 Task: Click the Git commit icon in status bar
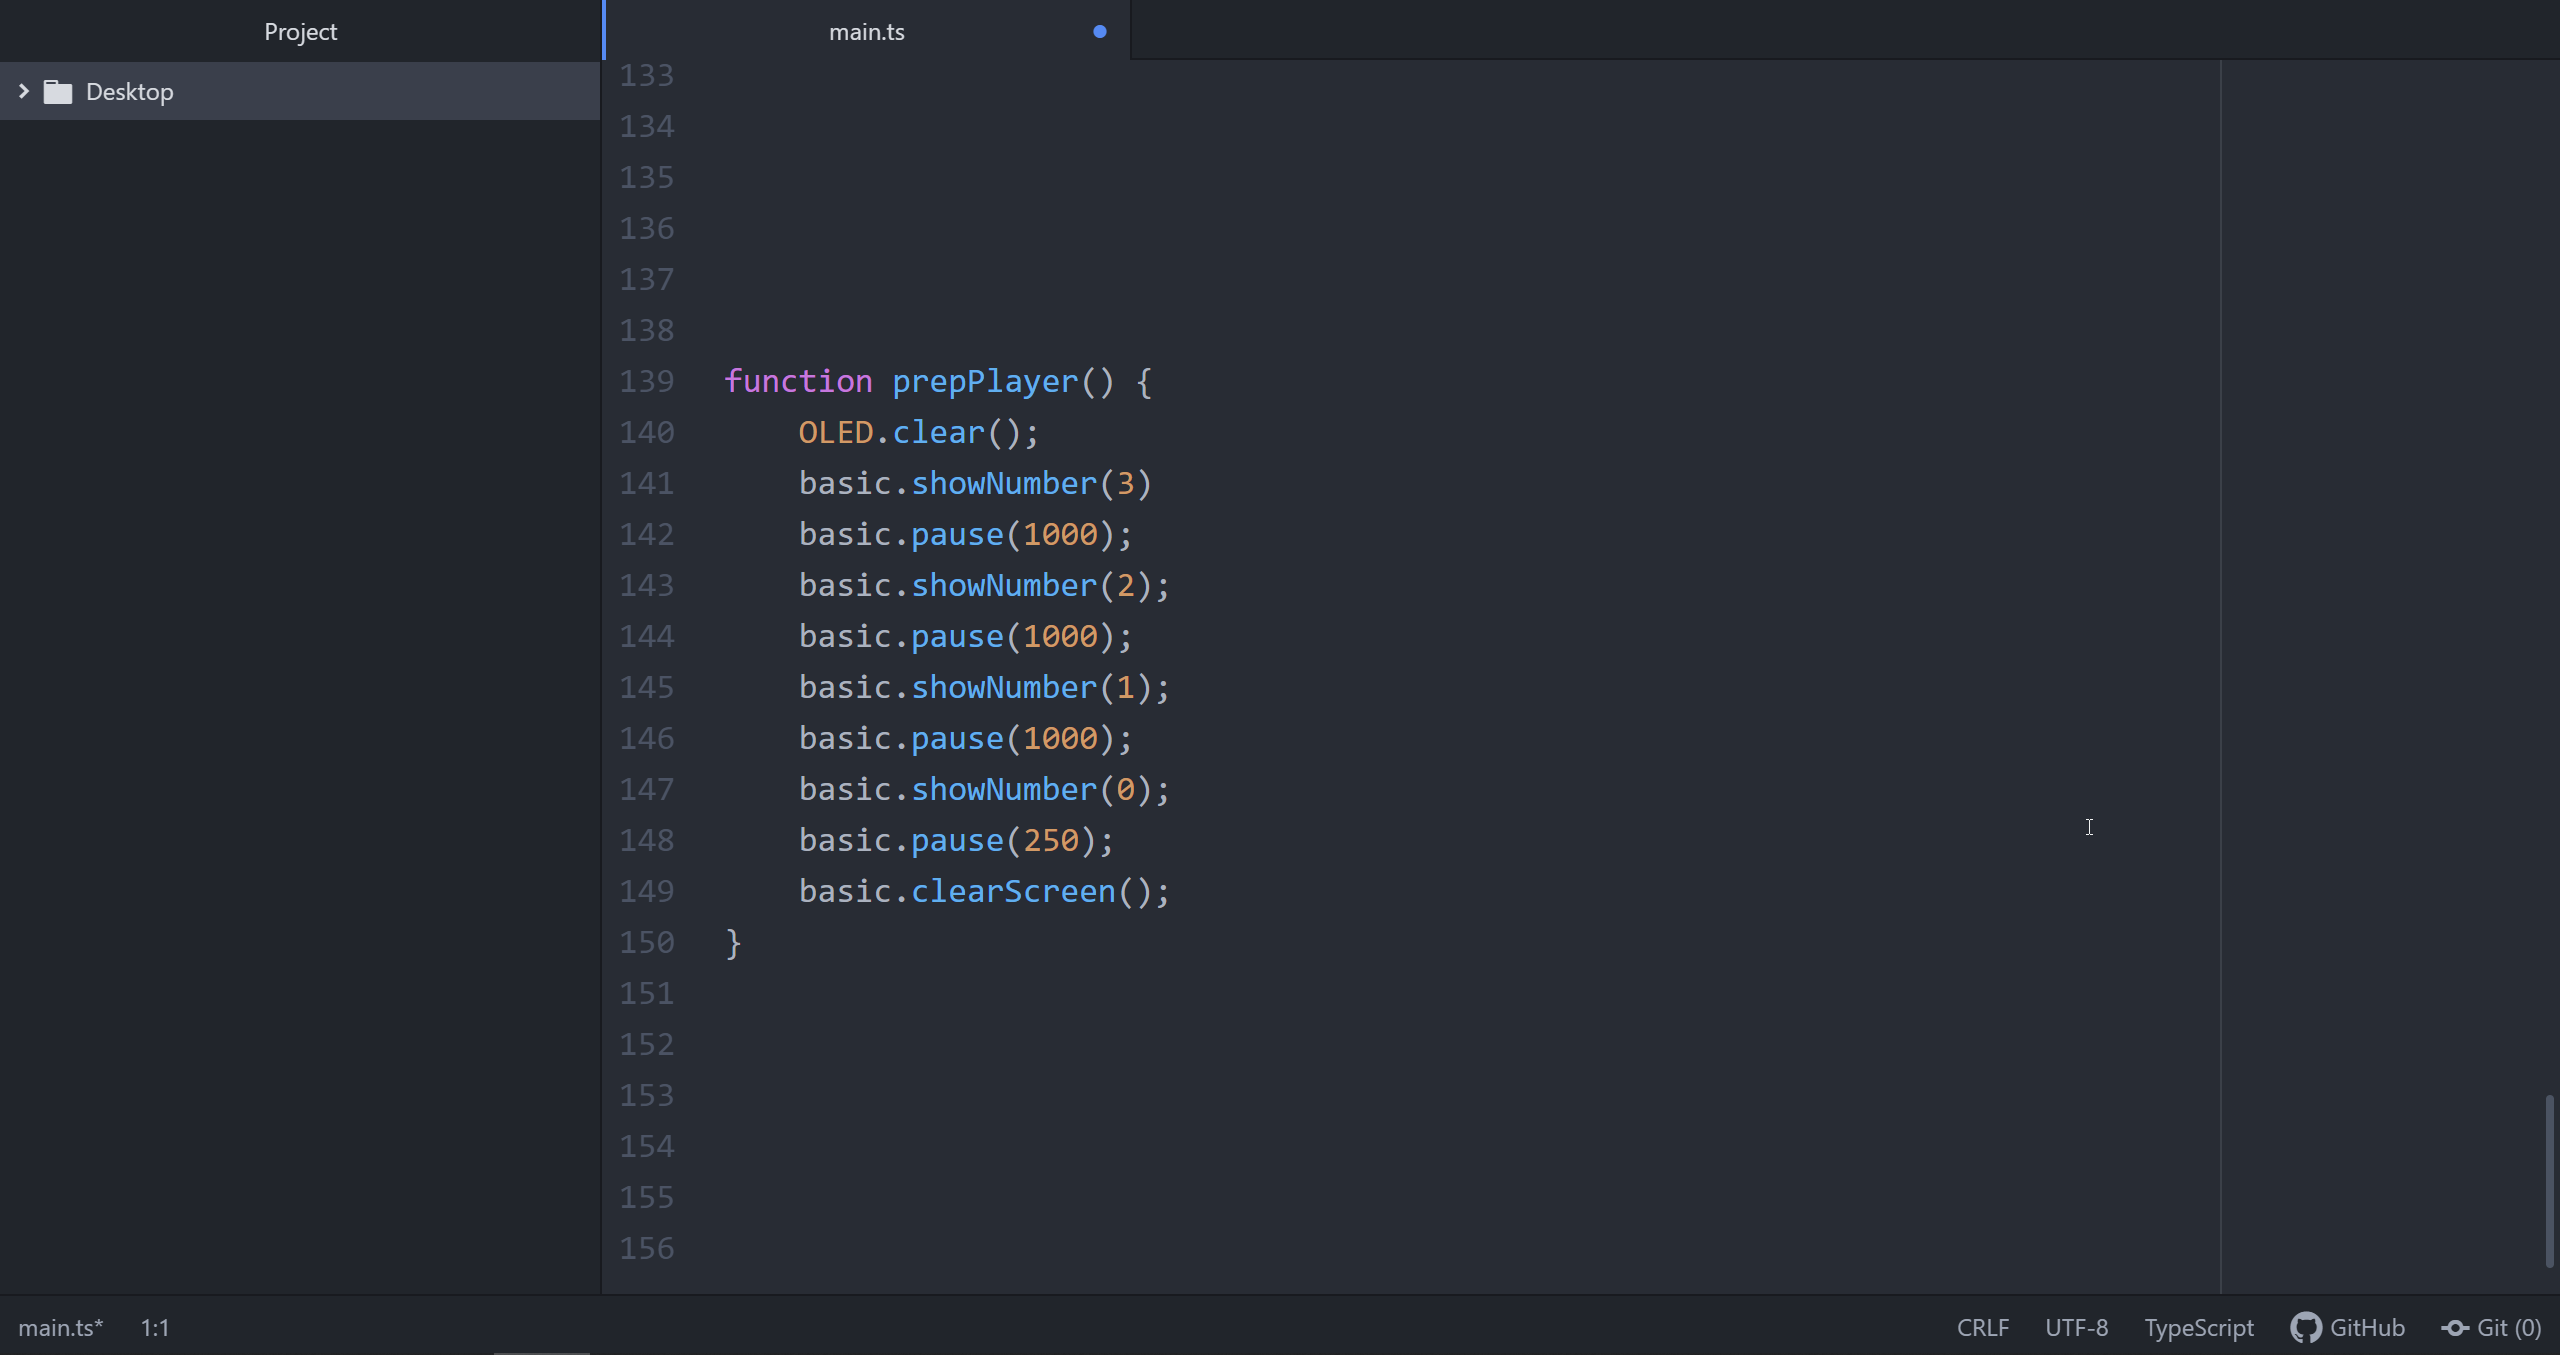tap(2455, 1328)
